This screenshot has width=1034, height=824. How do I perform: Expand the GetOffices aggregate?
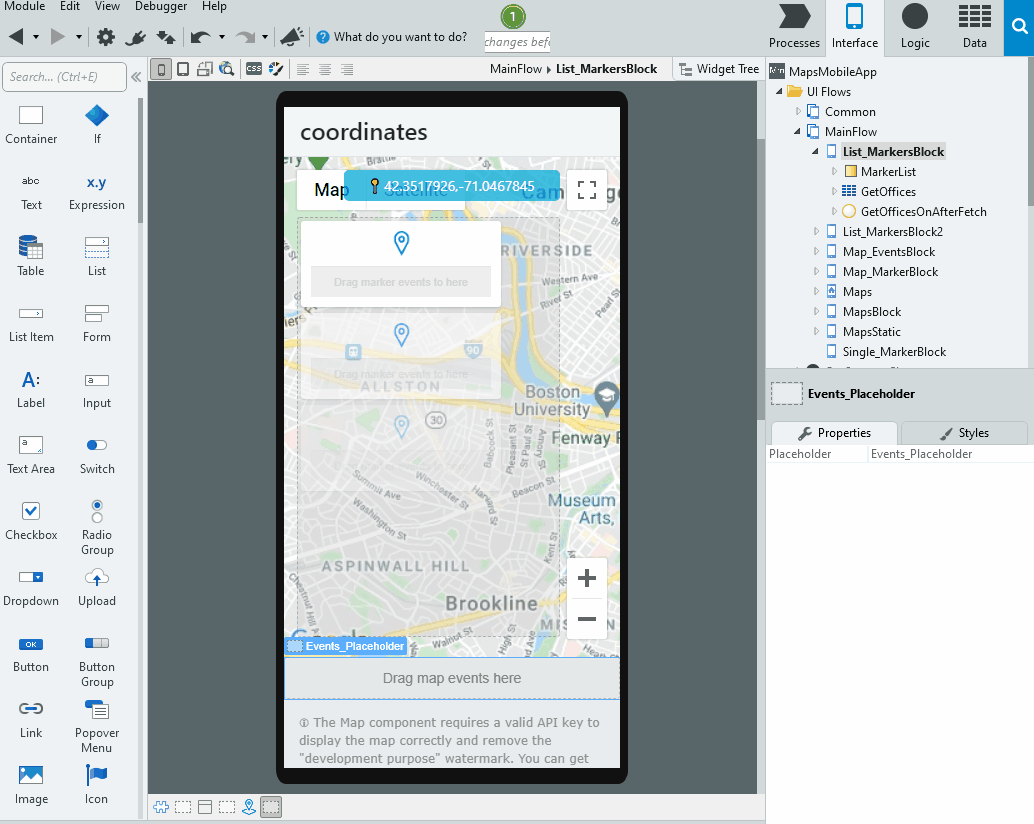834,191
